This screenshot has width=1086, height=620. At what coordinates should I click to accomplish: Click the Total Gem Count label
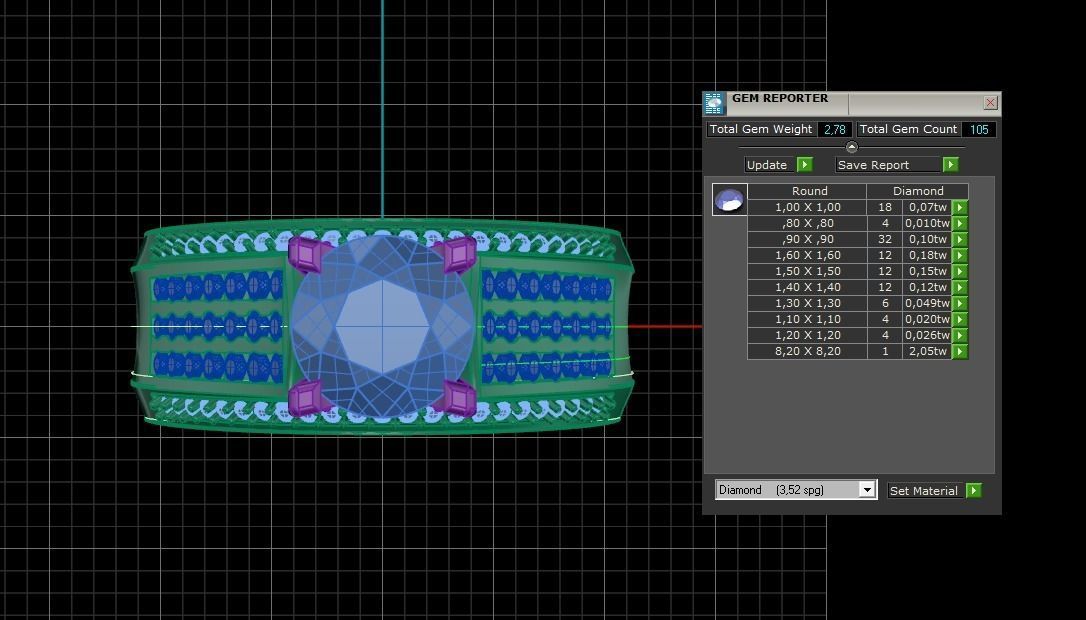pos(908,130)
